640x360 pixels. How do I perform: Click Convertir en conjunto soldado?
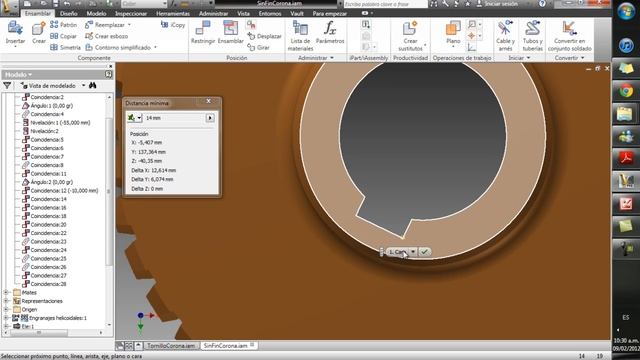[x=569, y=36]
